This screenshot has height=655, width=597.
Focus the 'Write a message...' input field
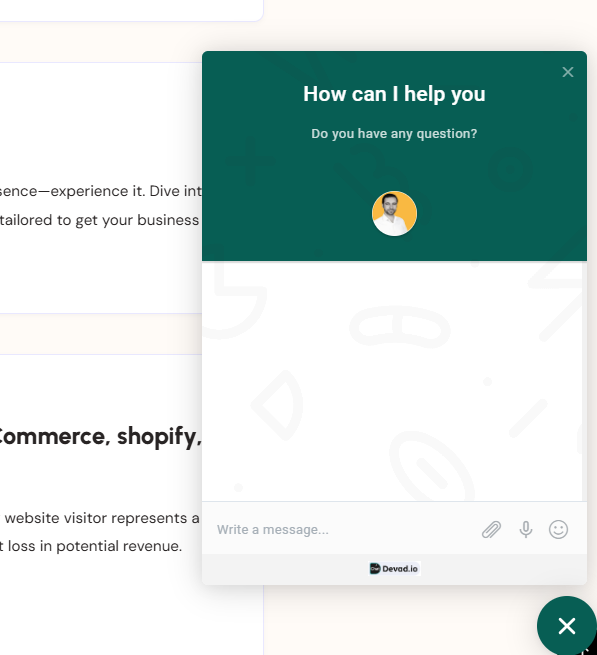point(343,530)
